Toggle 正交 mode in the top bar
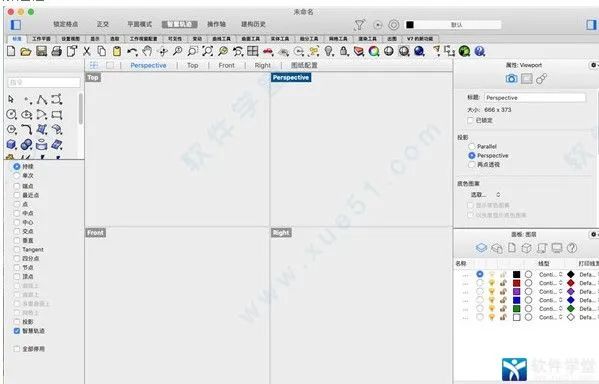 (102, 24)
